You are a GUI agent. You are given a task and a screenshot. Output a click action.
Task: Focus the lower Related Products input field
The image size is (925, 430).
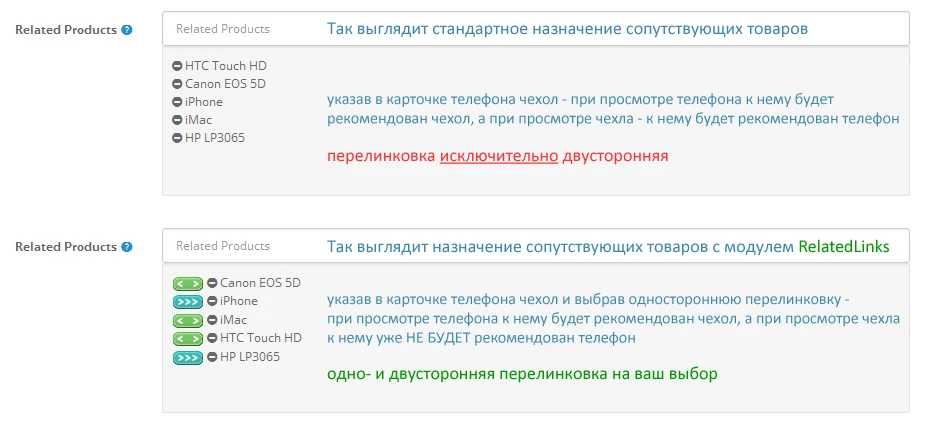coord(536,246)
